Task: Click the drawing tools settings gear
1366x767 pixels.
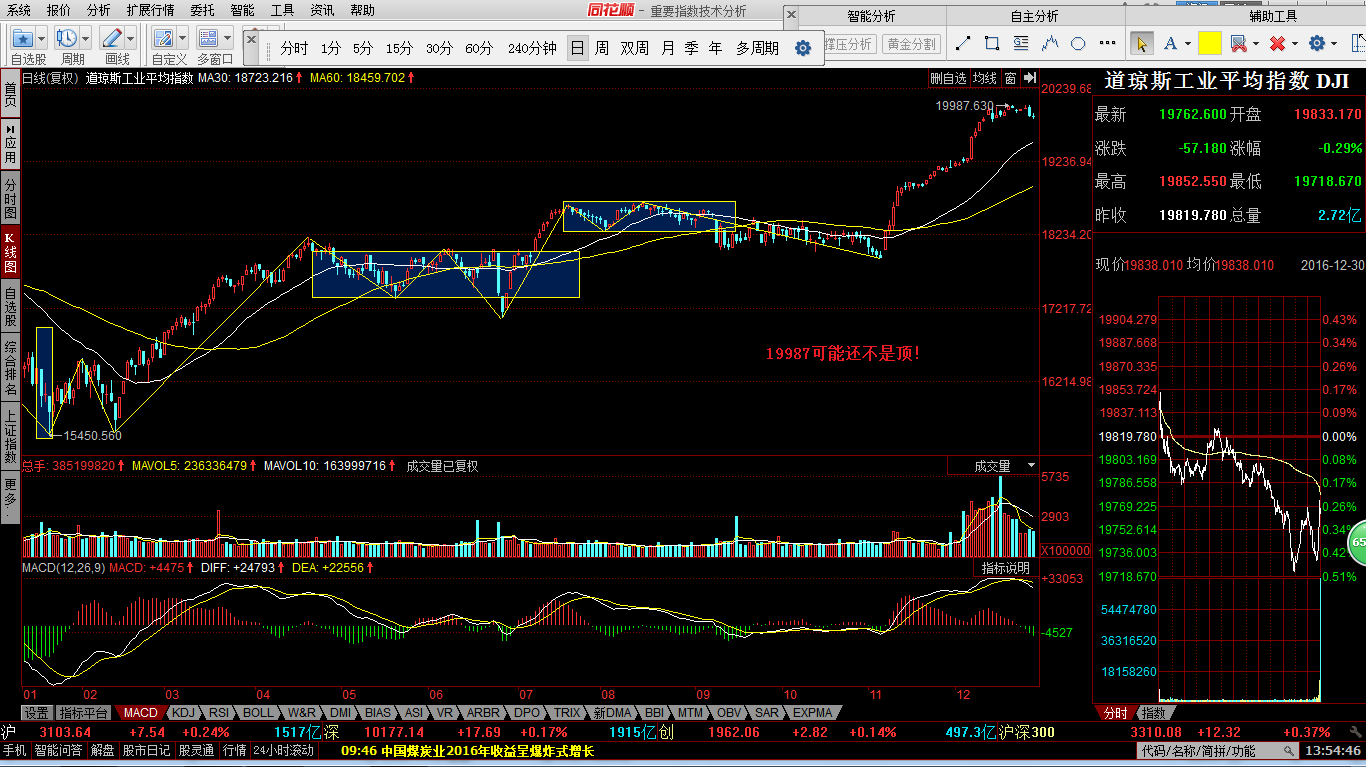Action: point(1317,43)
